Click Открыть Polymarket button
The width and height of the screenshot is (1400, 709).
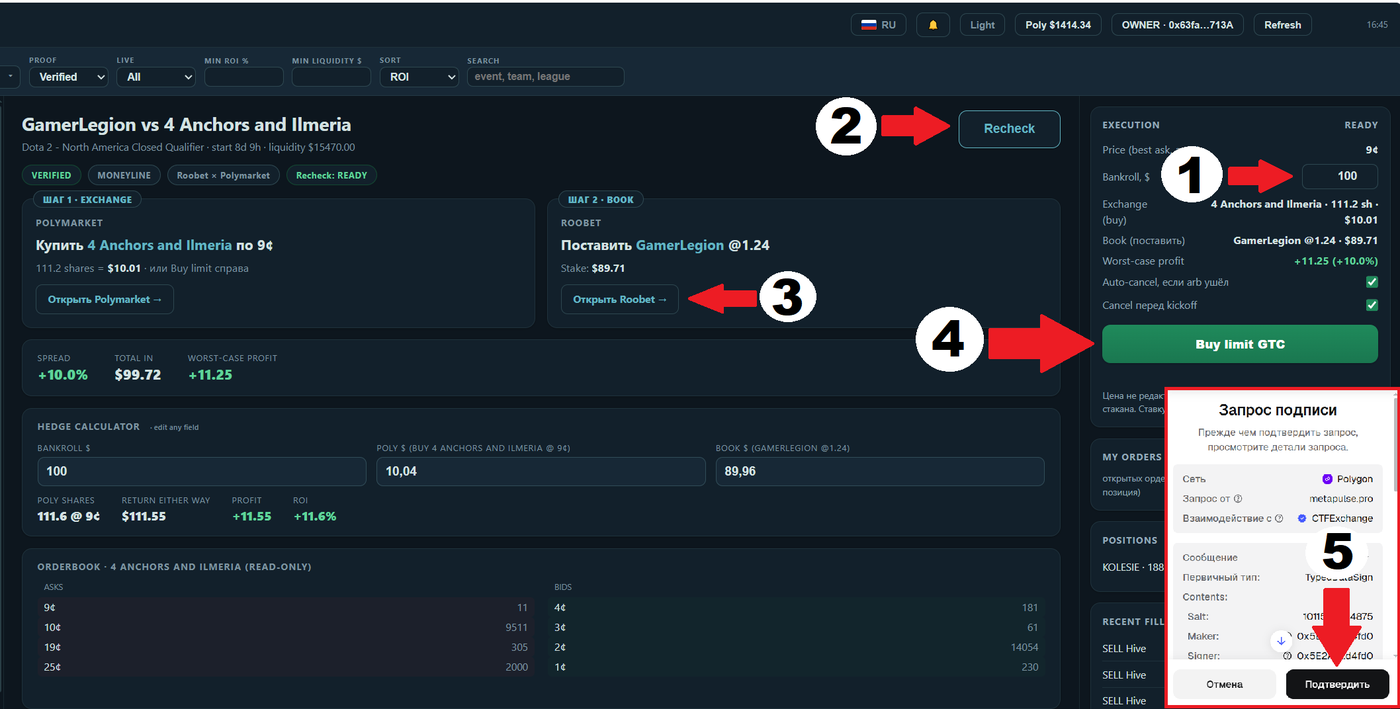104,299
